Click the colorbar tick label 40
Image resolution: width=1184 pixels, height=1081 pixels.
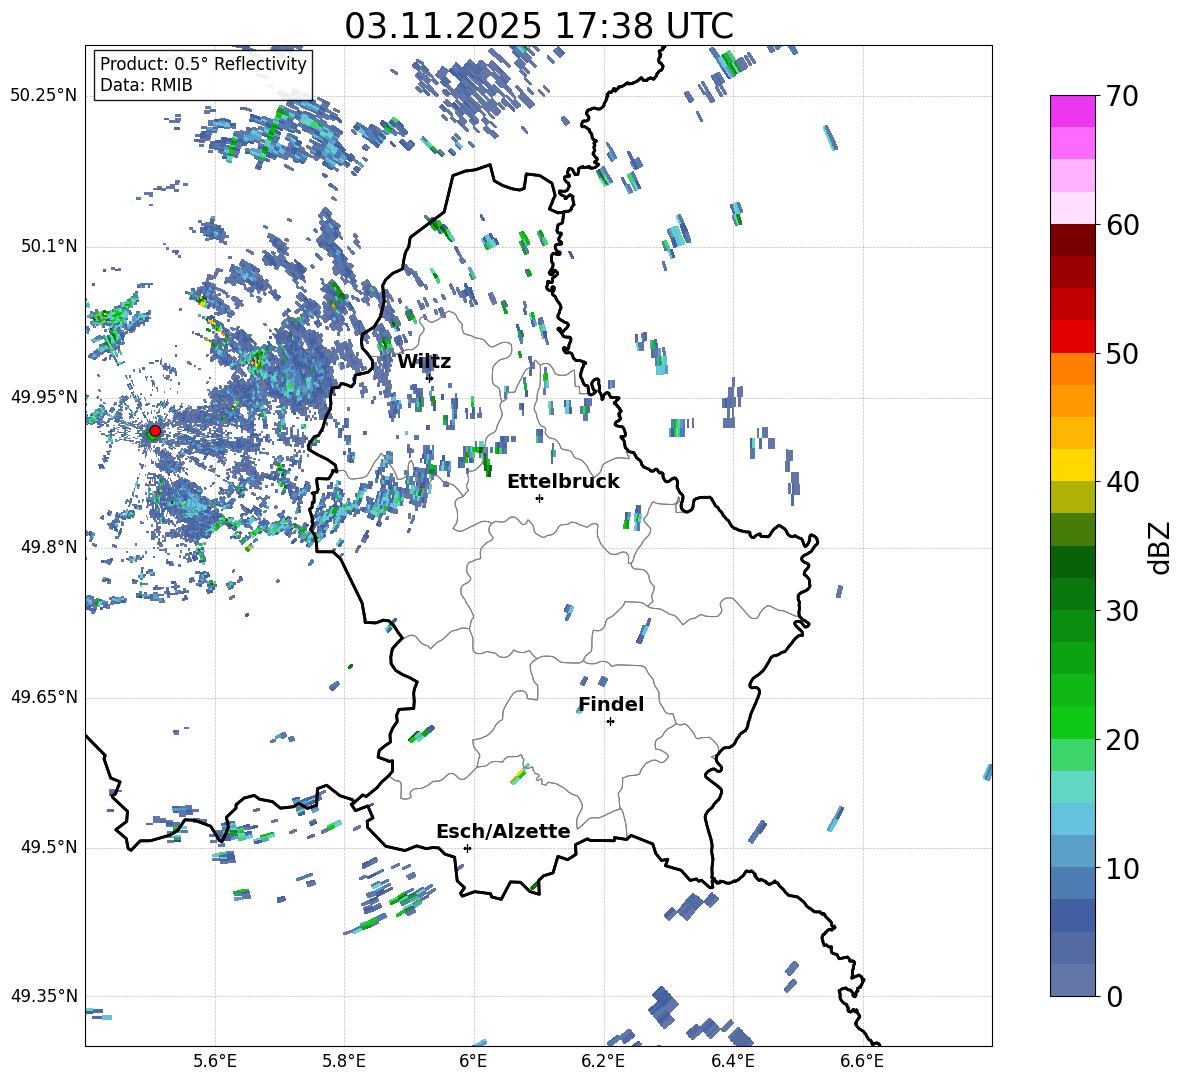tap(1122, 482)
